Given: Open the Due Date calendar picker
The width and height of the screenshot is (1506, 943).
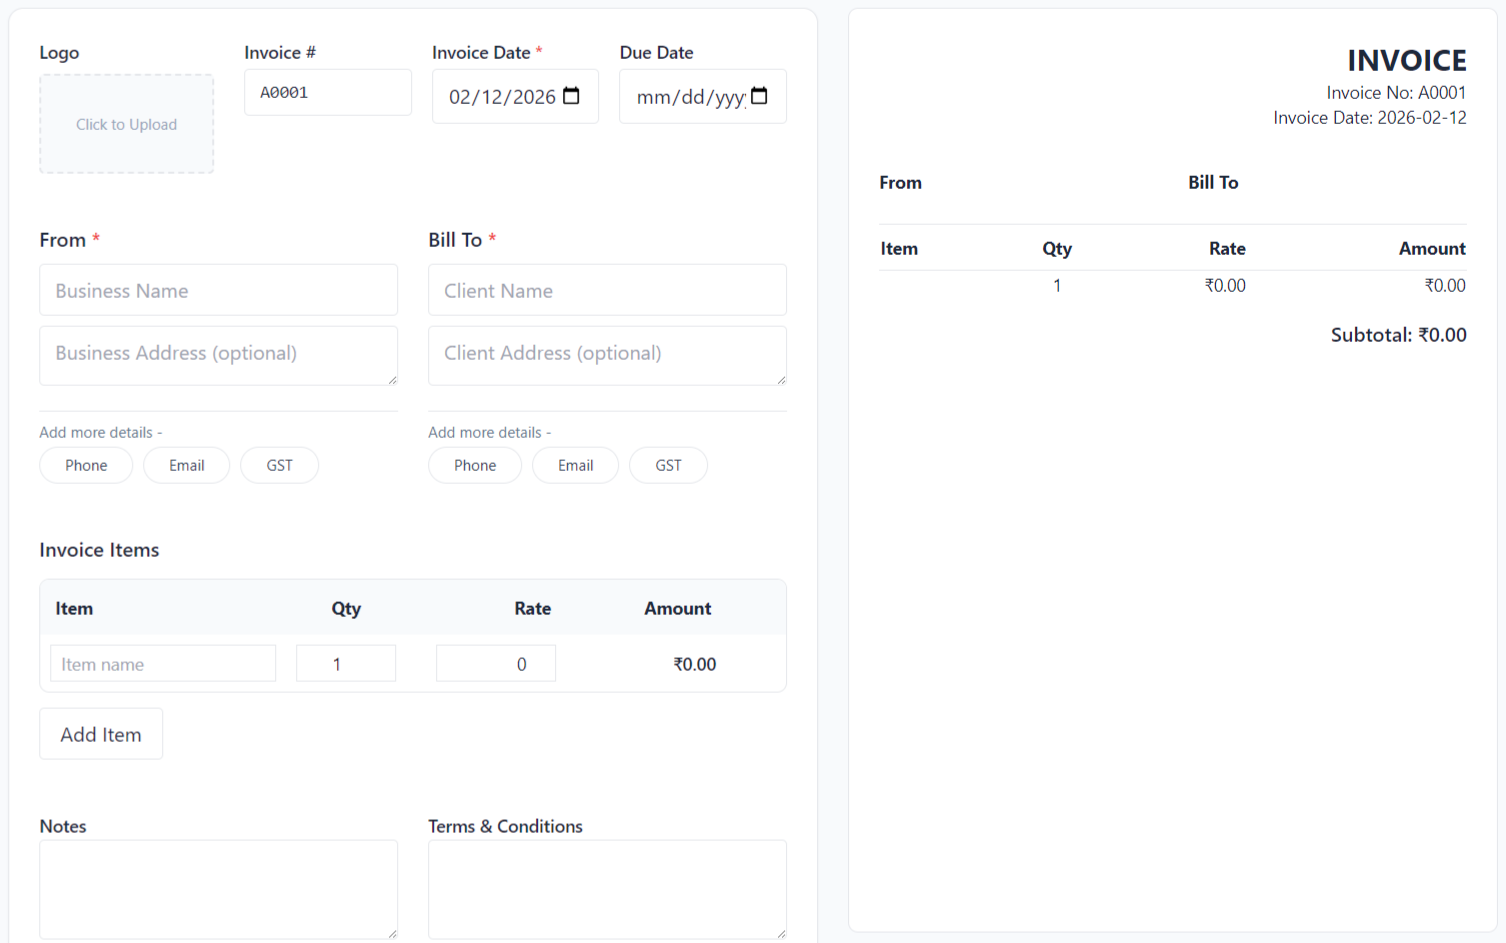Looking at the screenshot, I should point(759,96).
